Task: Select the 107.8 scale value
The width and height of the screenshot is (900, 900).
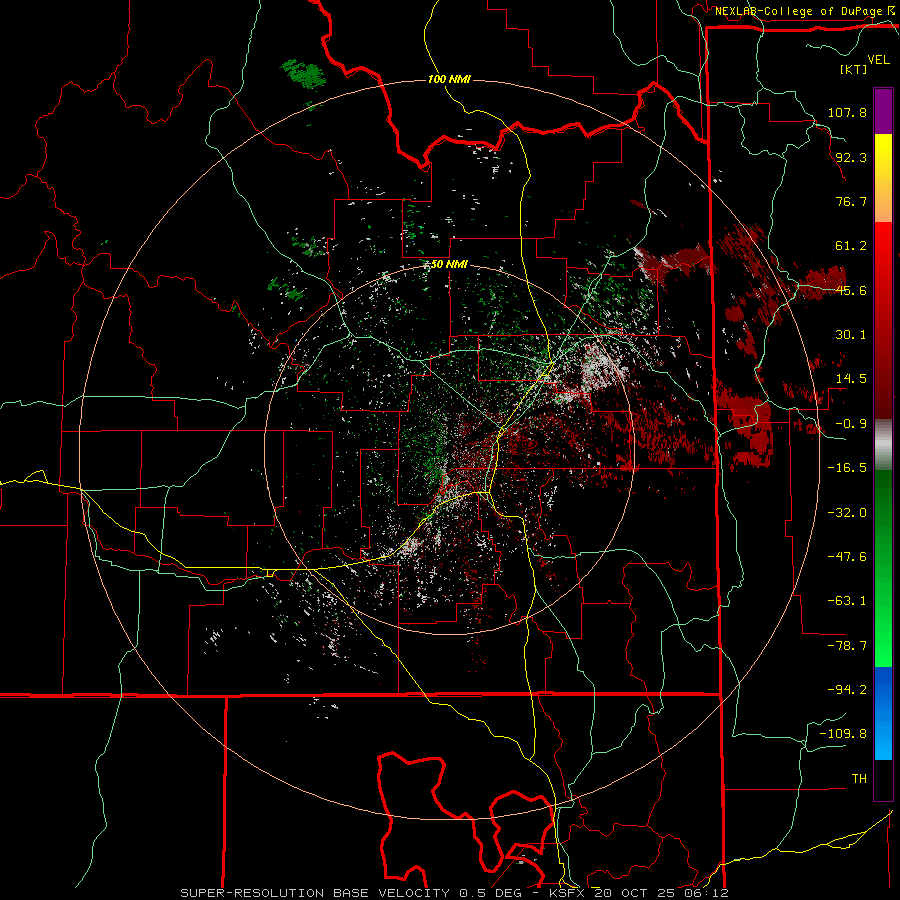Action: click(847, 112)
